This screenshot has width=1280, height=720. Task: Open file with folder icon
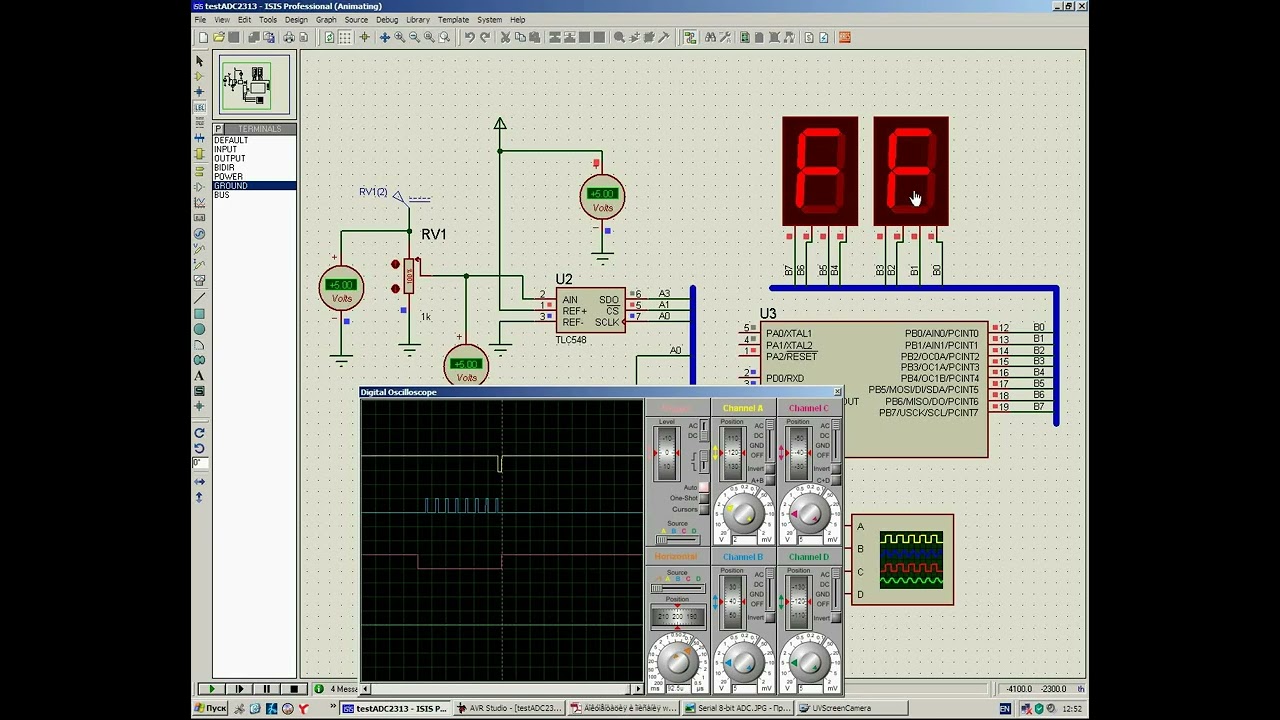click(x=219, y=37)
